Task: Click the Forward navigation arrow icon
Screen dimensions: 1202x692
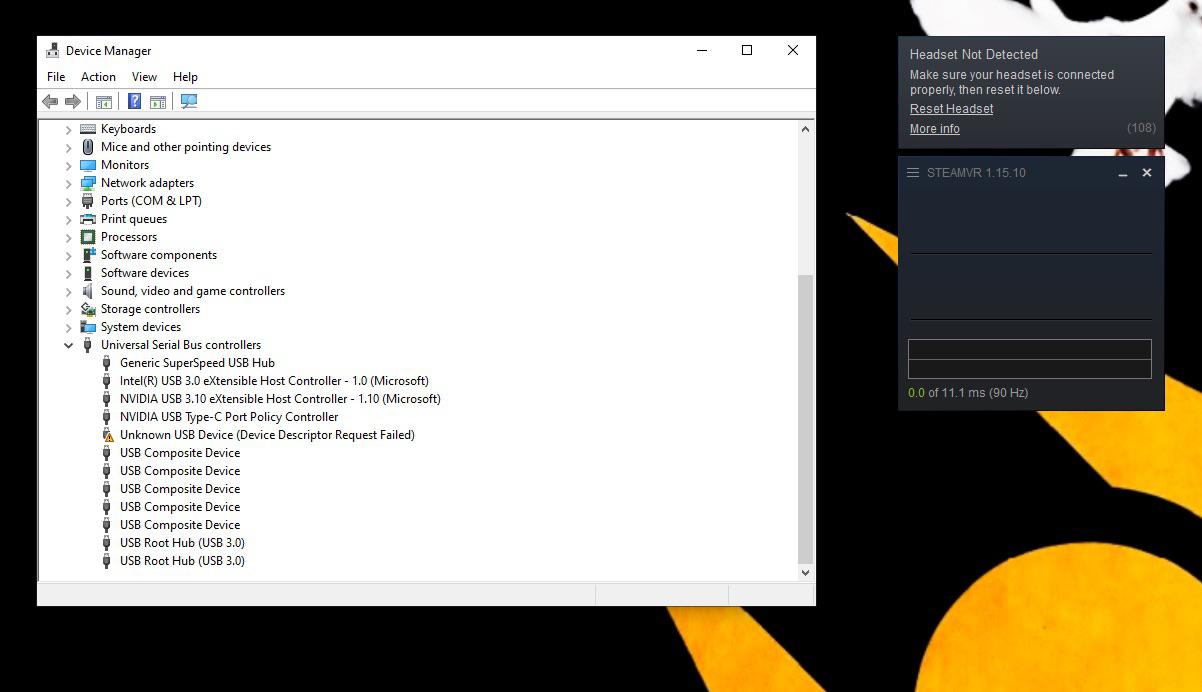Action: pos(72,100)
